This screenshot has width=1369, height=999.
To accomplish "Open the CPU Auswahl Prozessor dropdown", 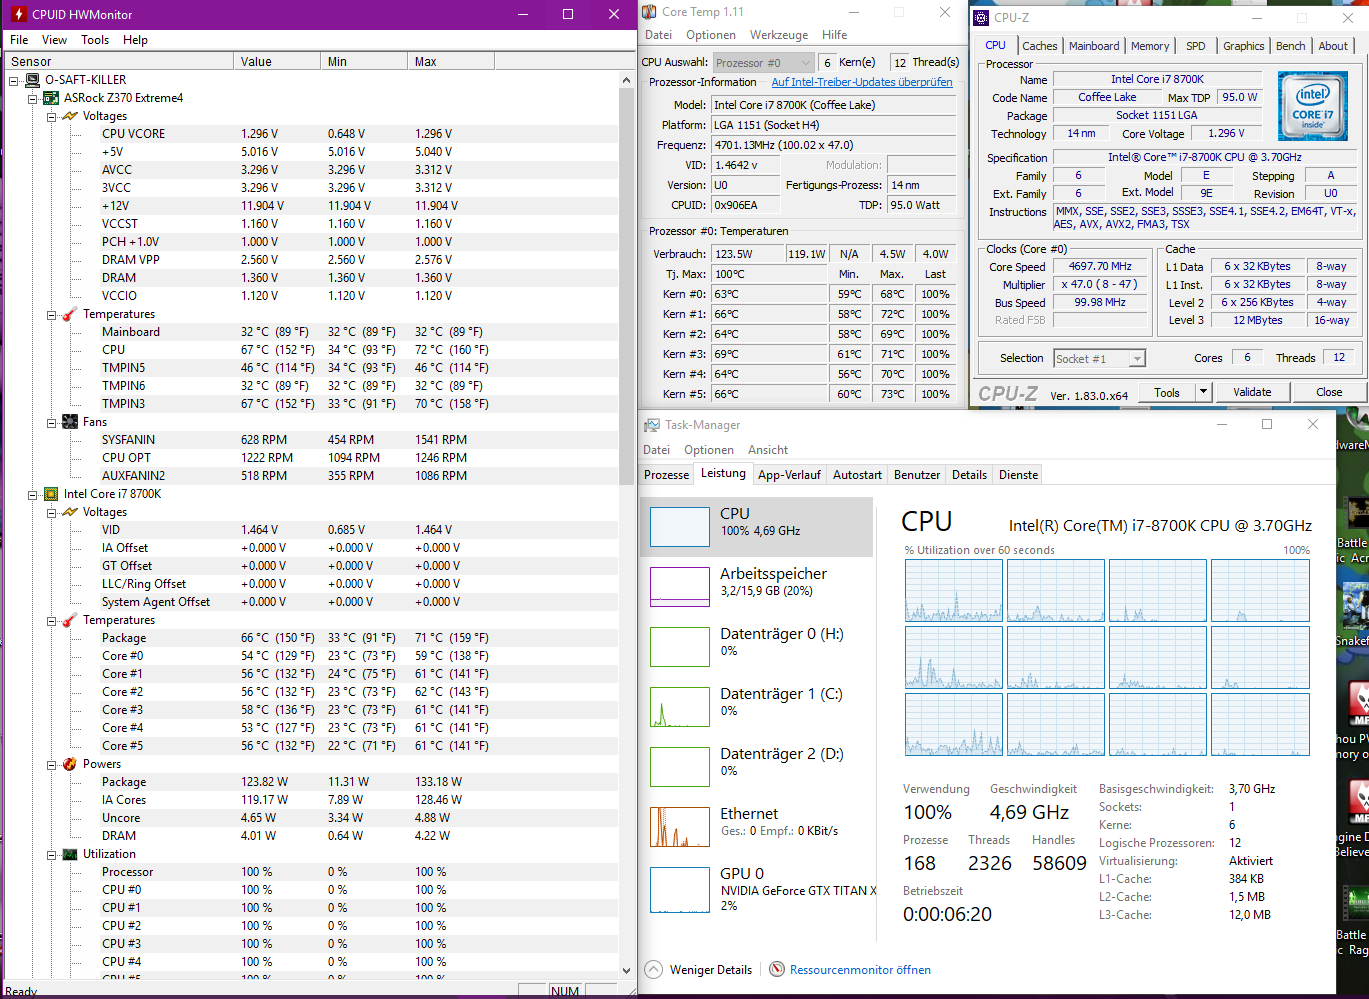I will pyautogui.click(x=763, y=62).
